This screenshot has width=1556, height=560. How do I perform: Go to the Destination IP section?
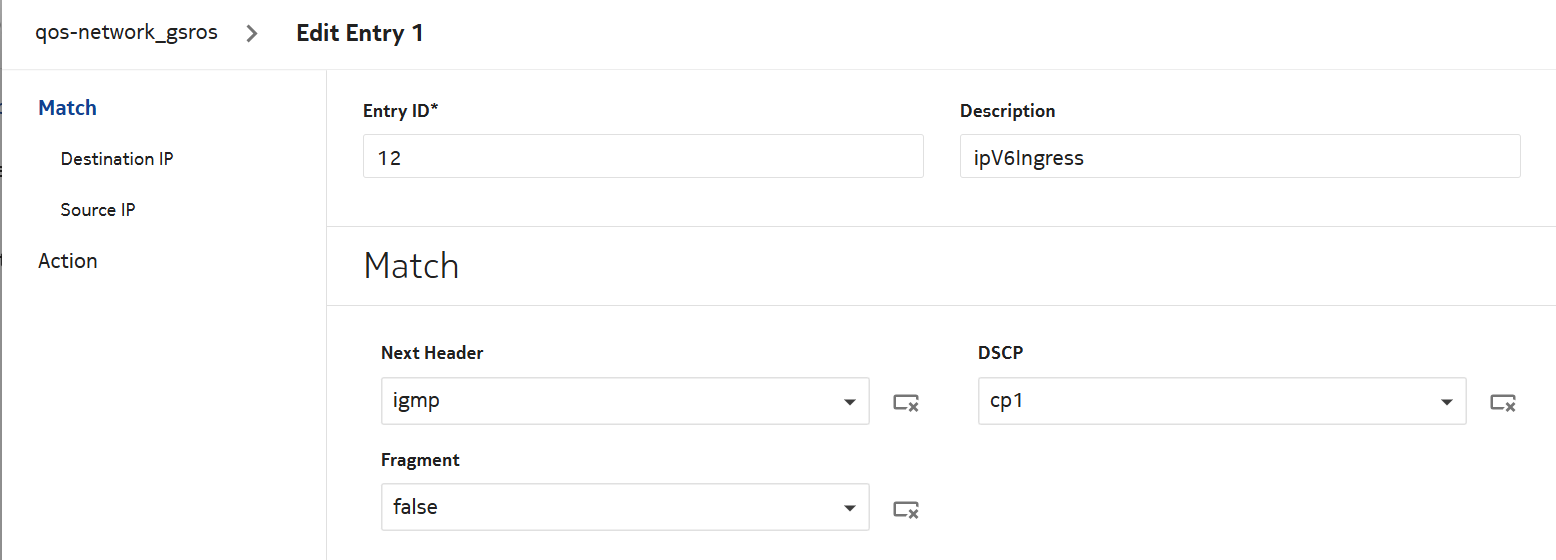117,159
